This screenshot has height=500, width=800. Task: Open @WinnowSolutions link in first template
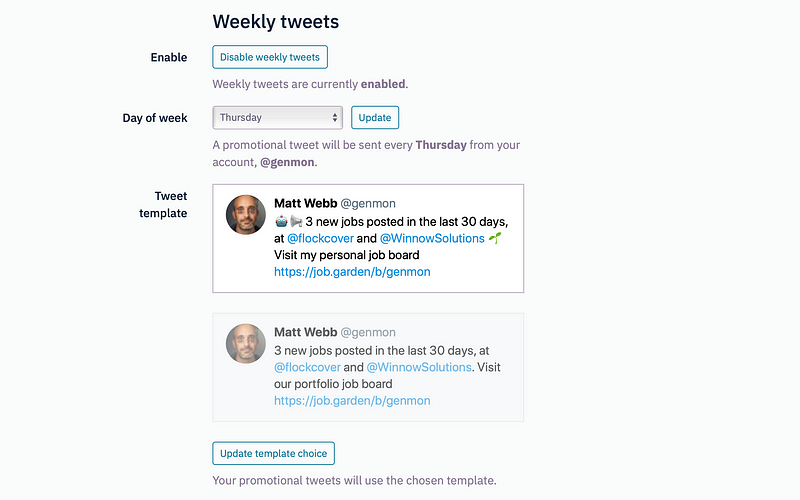coord(432,238)
